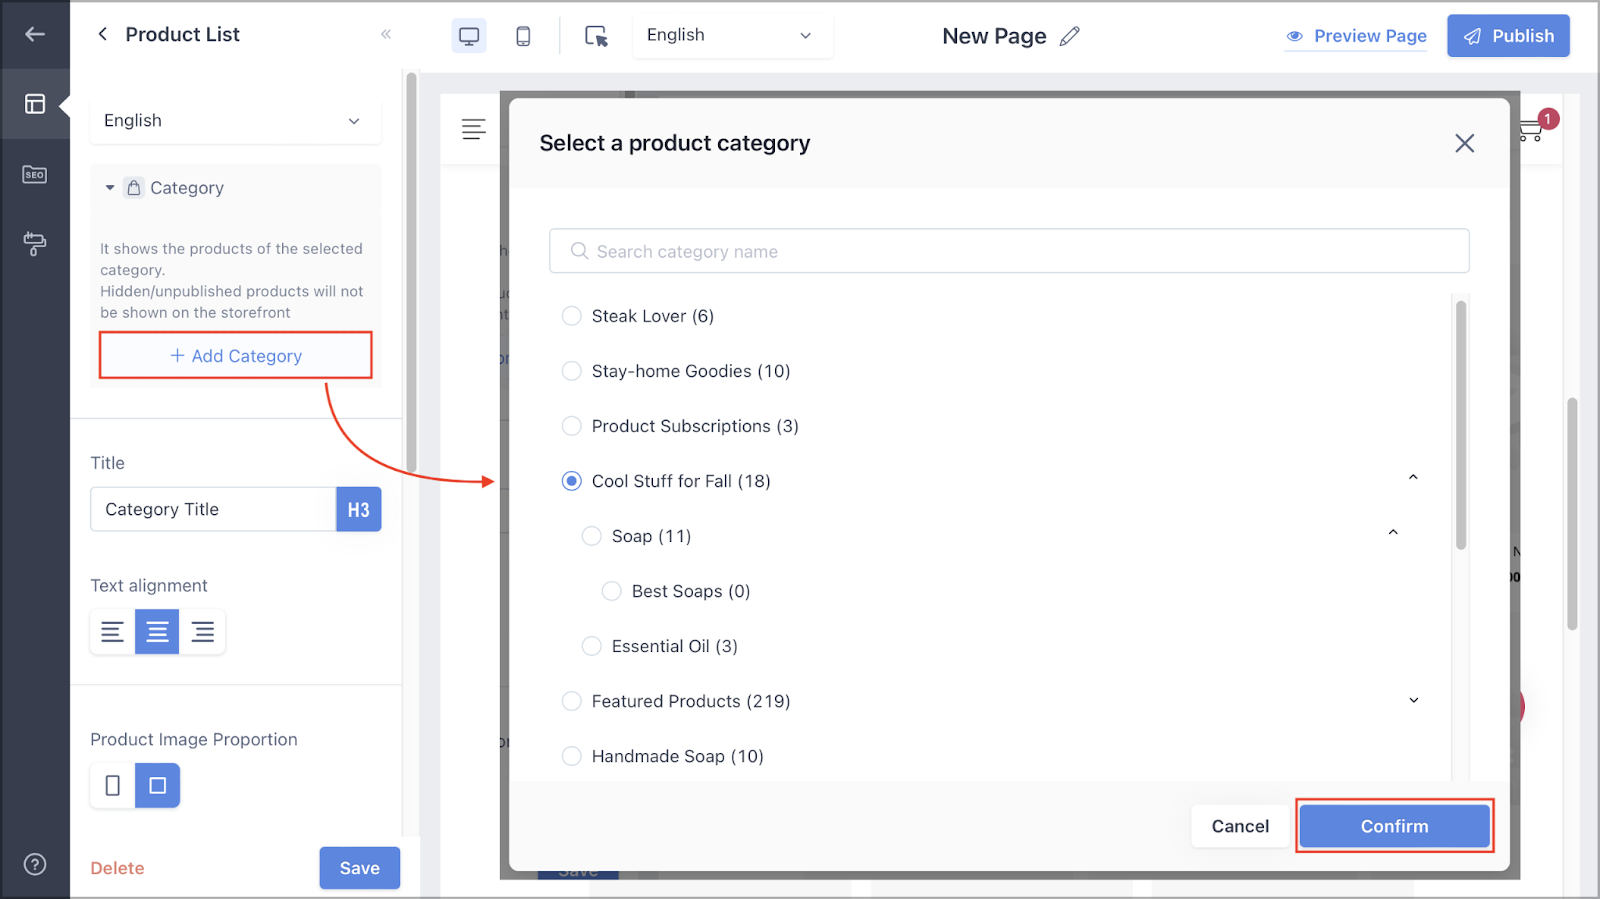Expand Featured Products subcategories
The height and width of the screenshot is (899, 1600).
(1413, 700)
